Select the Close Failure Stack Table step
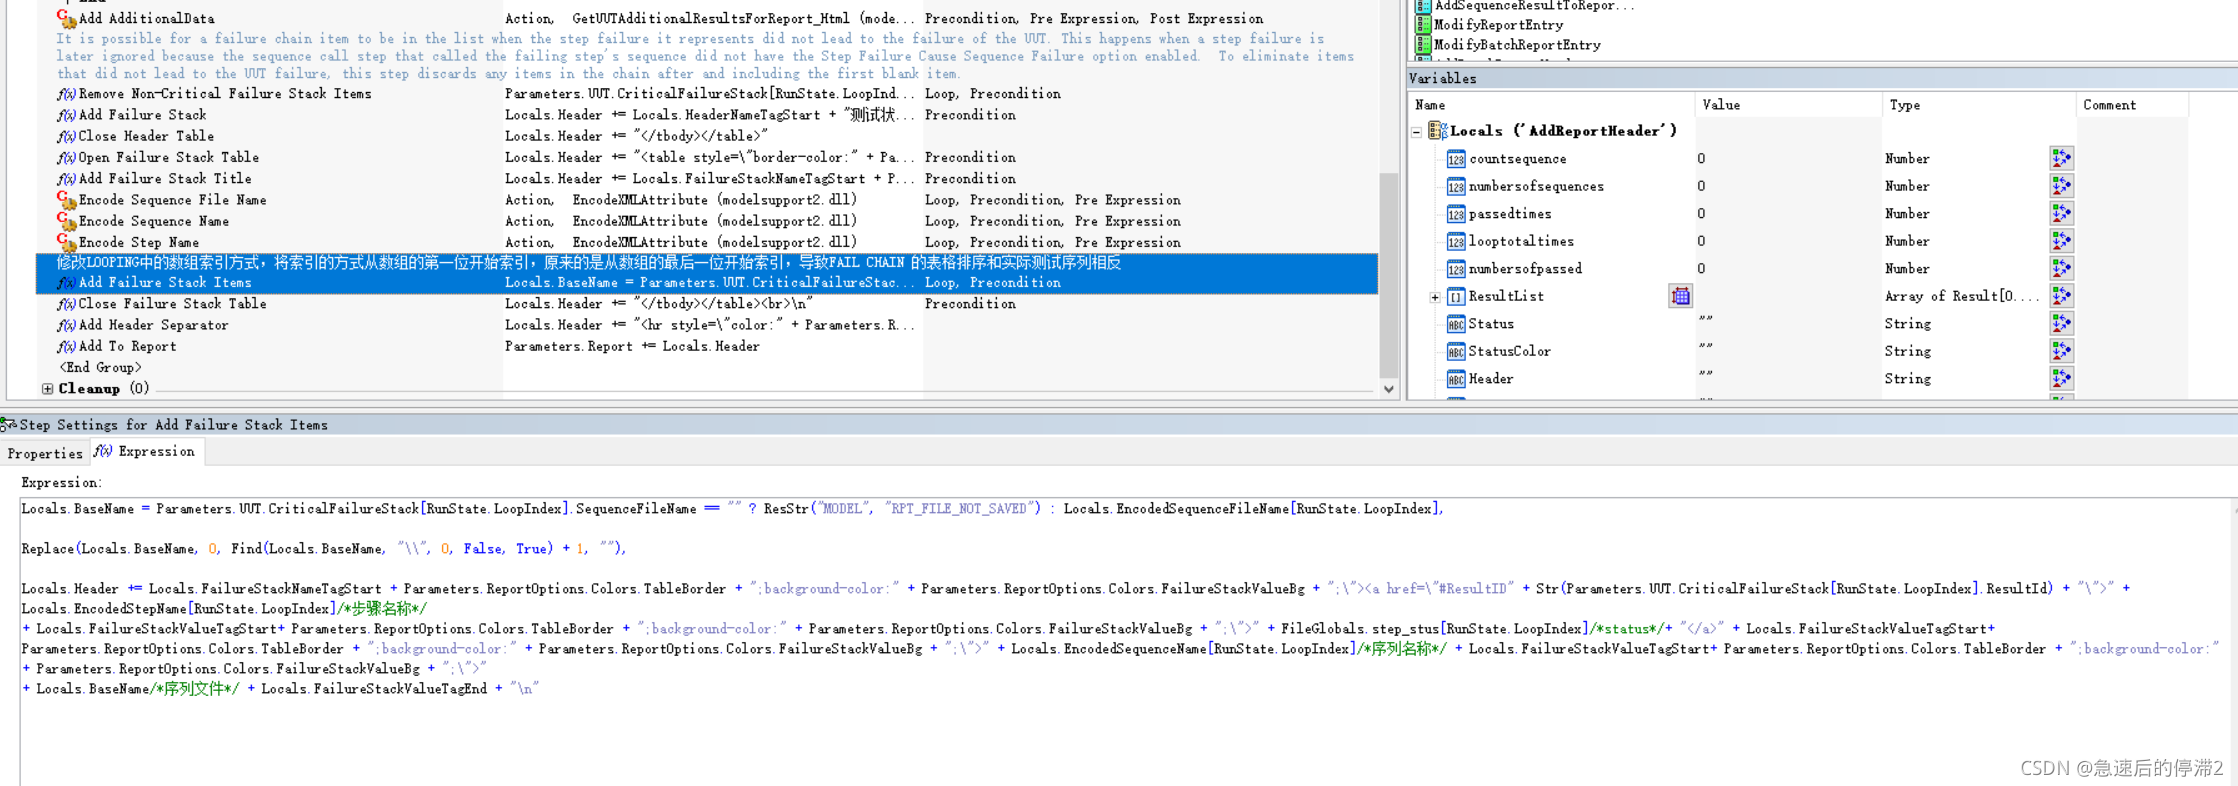2238x786 pixels. point(173,304)
